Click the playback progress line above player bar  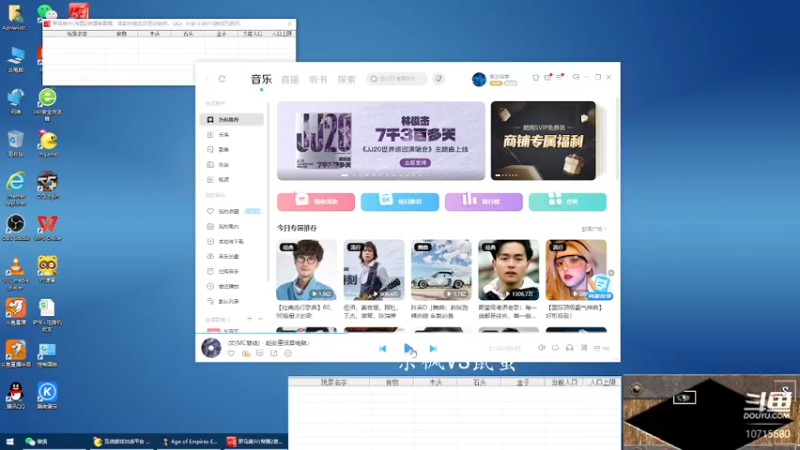coord(408,334)
